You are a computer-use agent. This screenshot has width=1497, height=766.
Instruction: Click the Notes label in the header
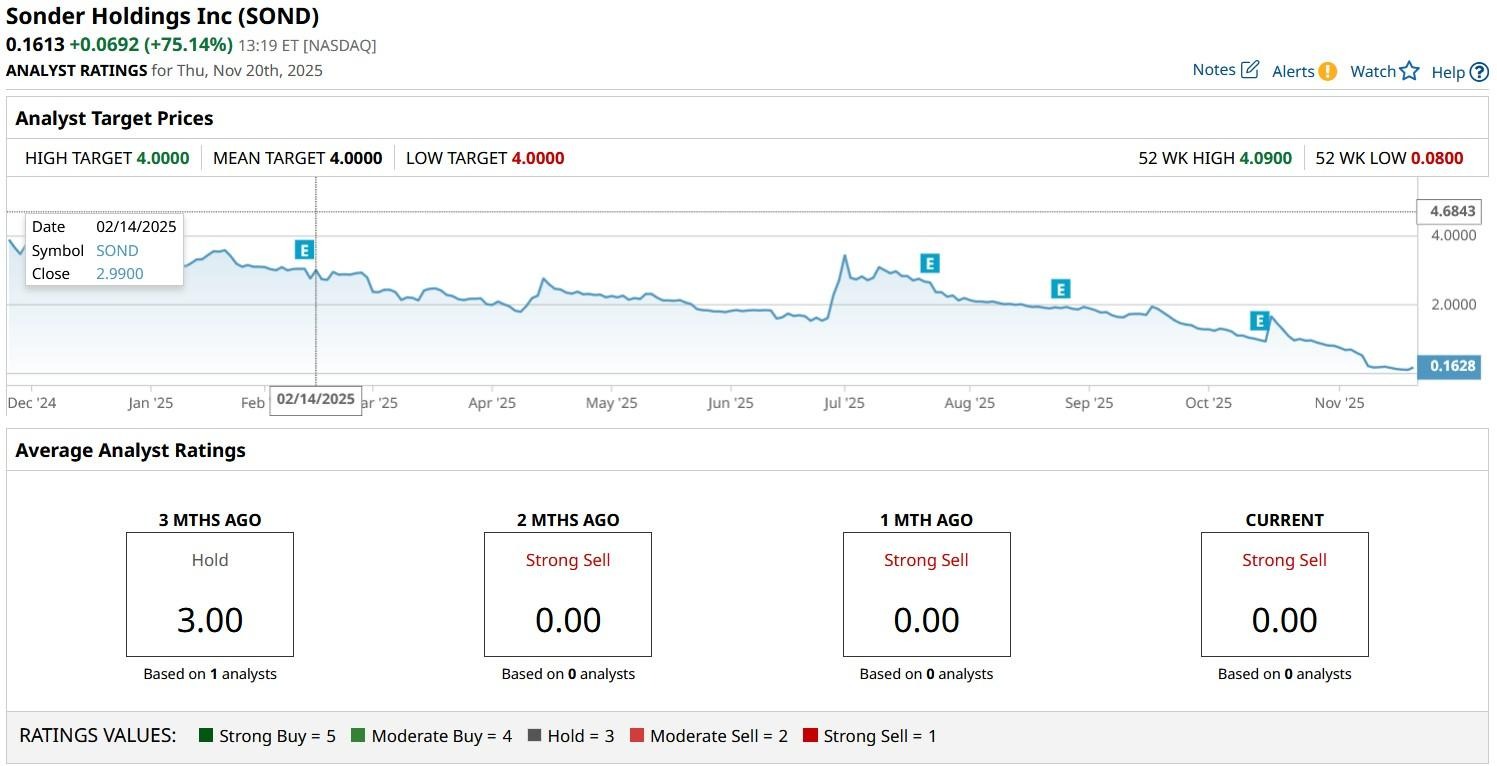pos(1214,69)
